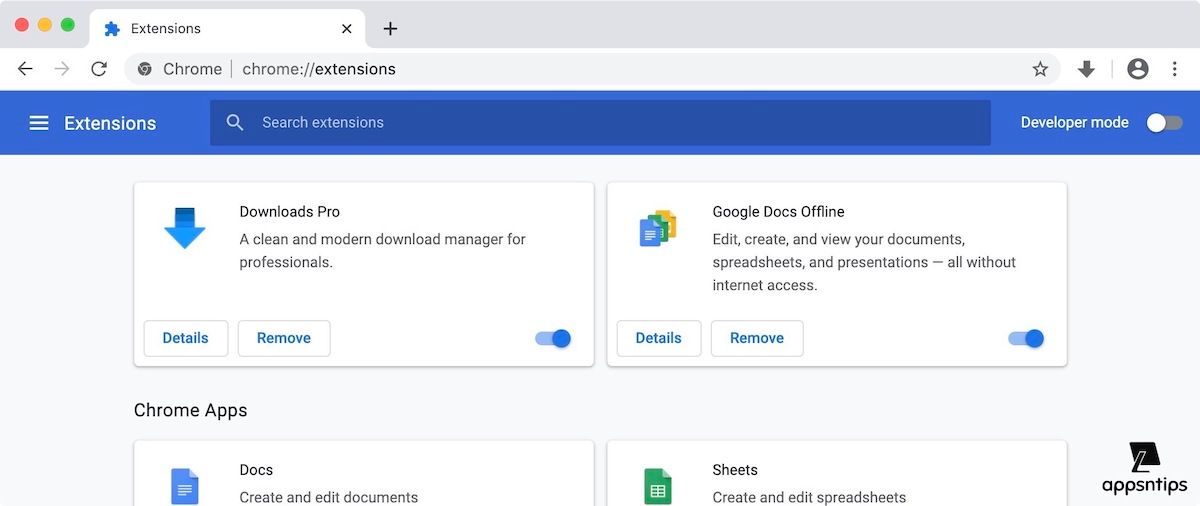Open Chrome's three-dot menu
The height and width of the screenshot is (506, 1200).
click(x=1175, y=69)
